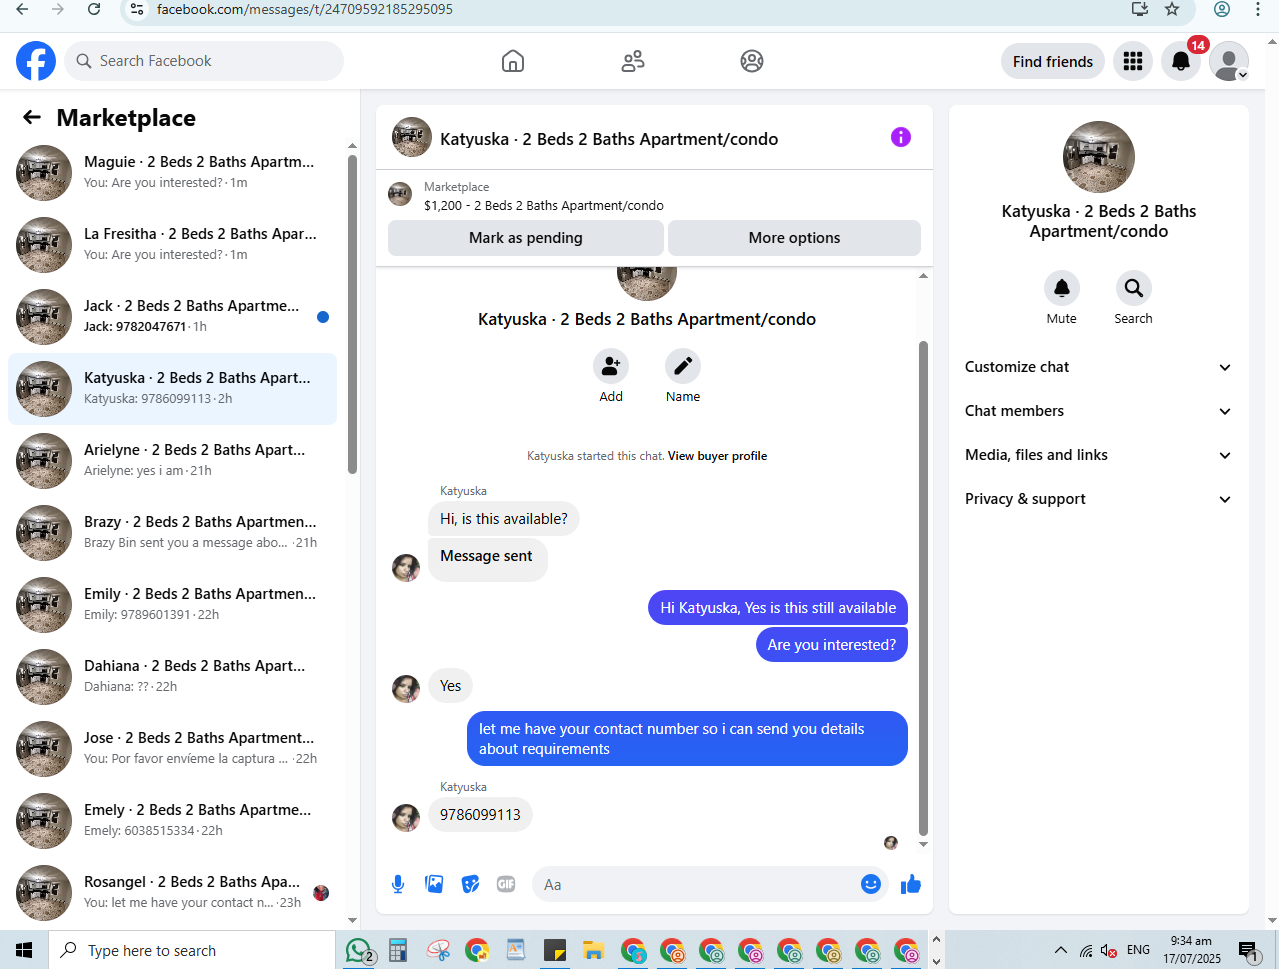Choose a sticker in composer
Viewport: 1279px width, 969px height.
(x=470, y=884)
